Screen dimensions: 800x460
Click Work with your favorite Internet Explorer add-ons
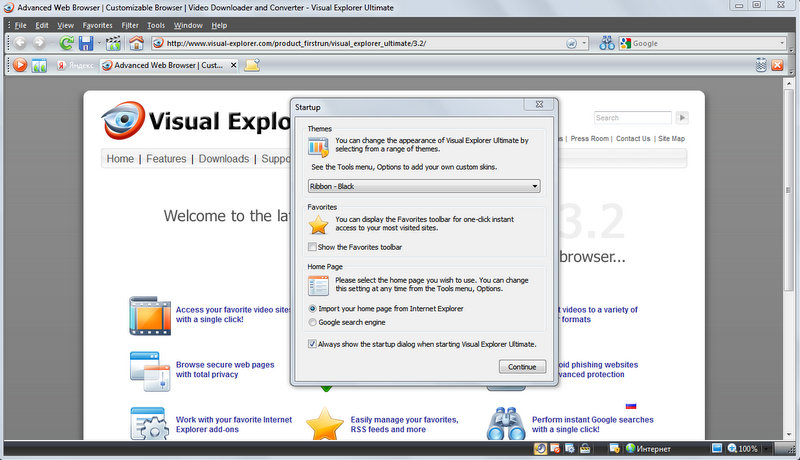pos(234,424)
